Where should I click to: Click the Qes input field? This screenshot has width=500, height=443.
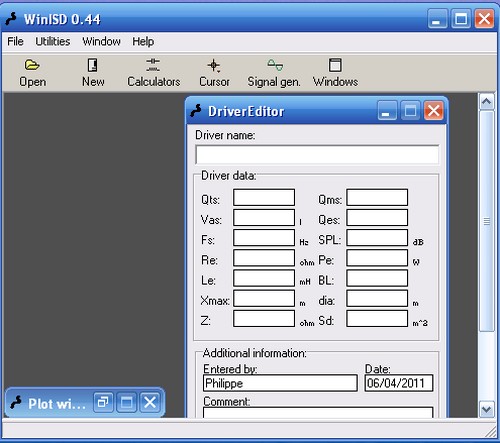coord(377,217)
